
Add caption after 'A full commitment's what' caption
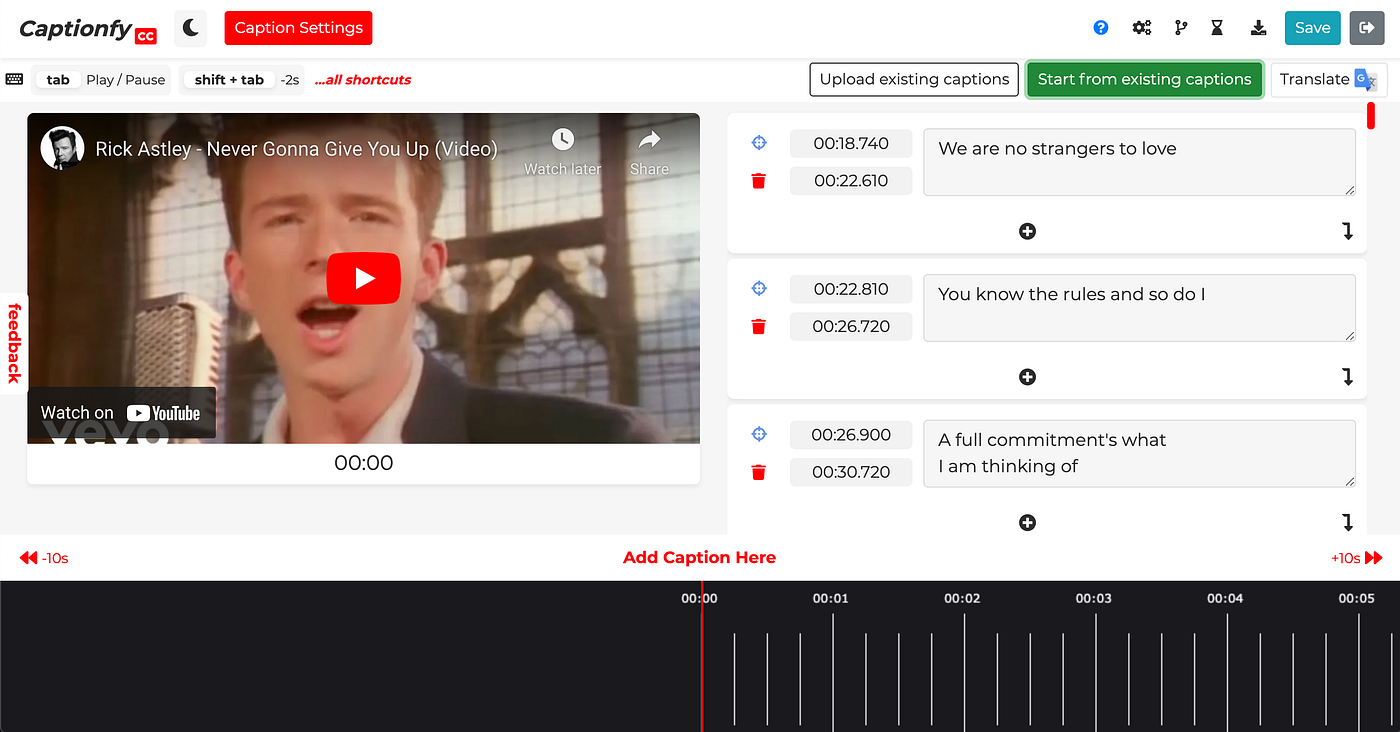(1027, 522)
